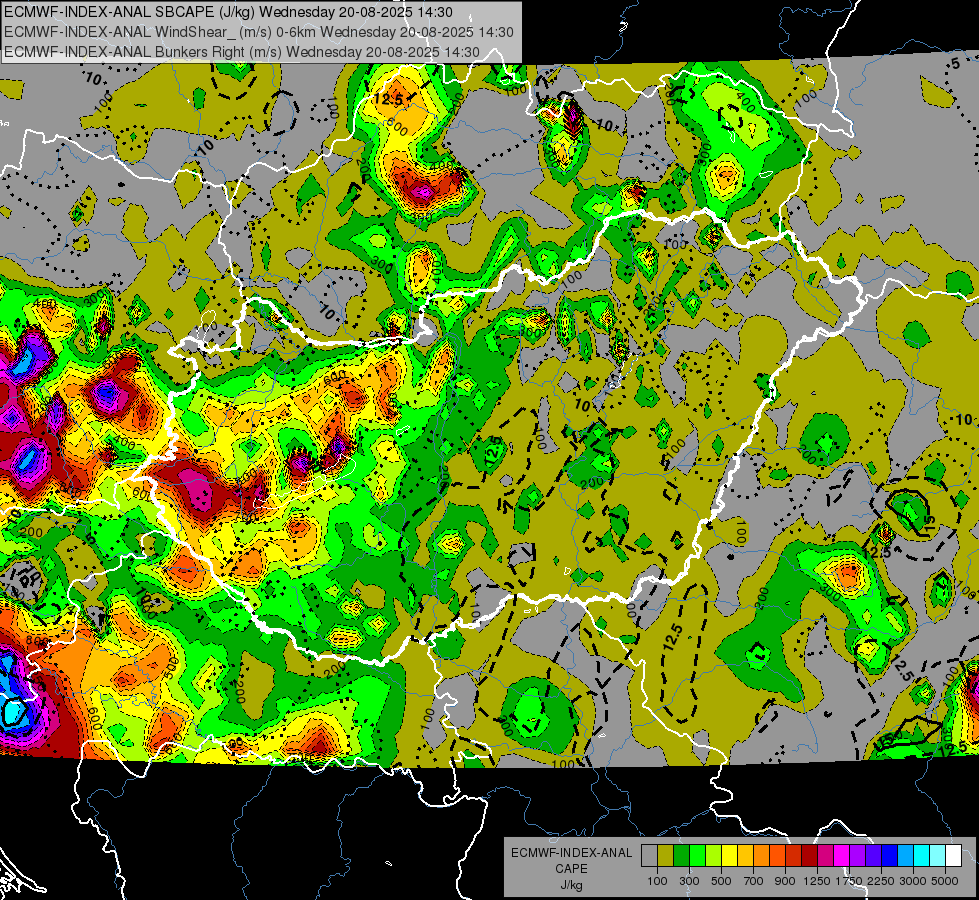Select the yellow-green 400–500 legend swatch
Viewport: 979px width, 900px height.
tap(714, 856)
